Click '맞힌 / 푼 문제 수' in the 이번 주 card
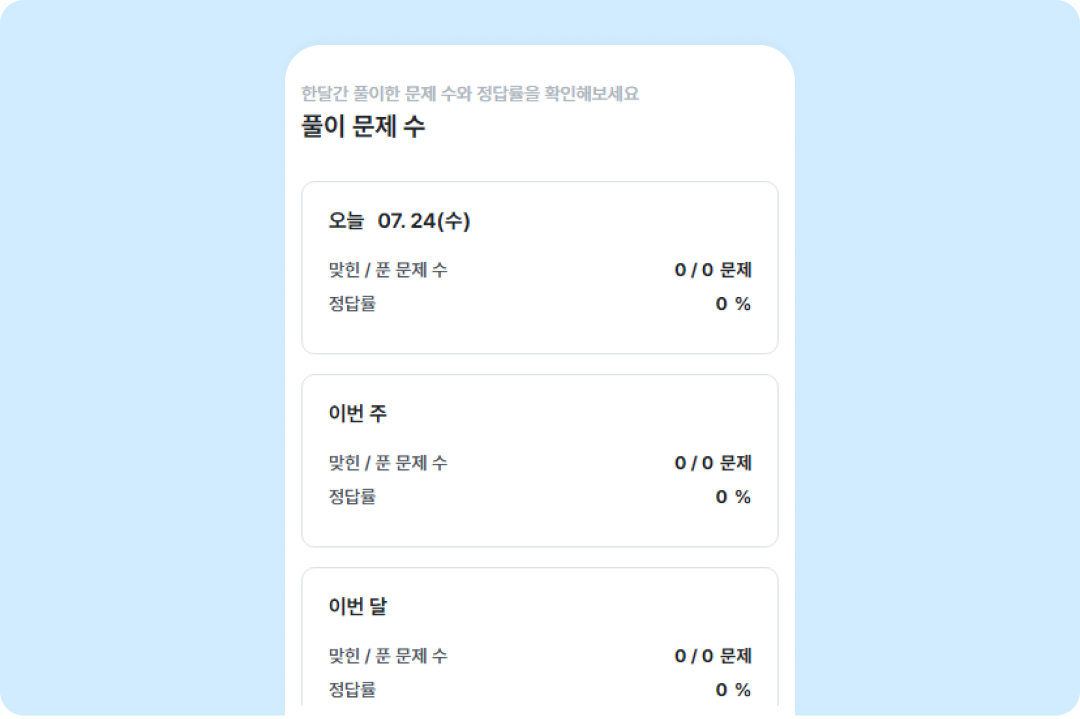The height and width of the screenshot is (719, 1080). pos(388,463)
